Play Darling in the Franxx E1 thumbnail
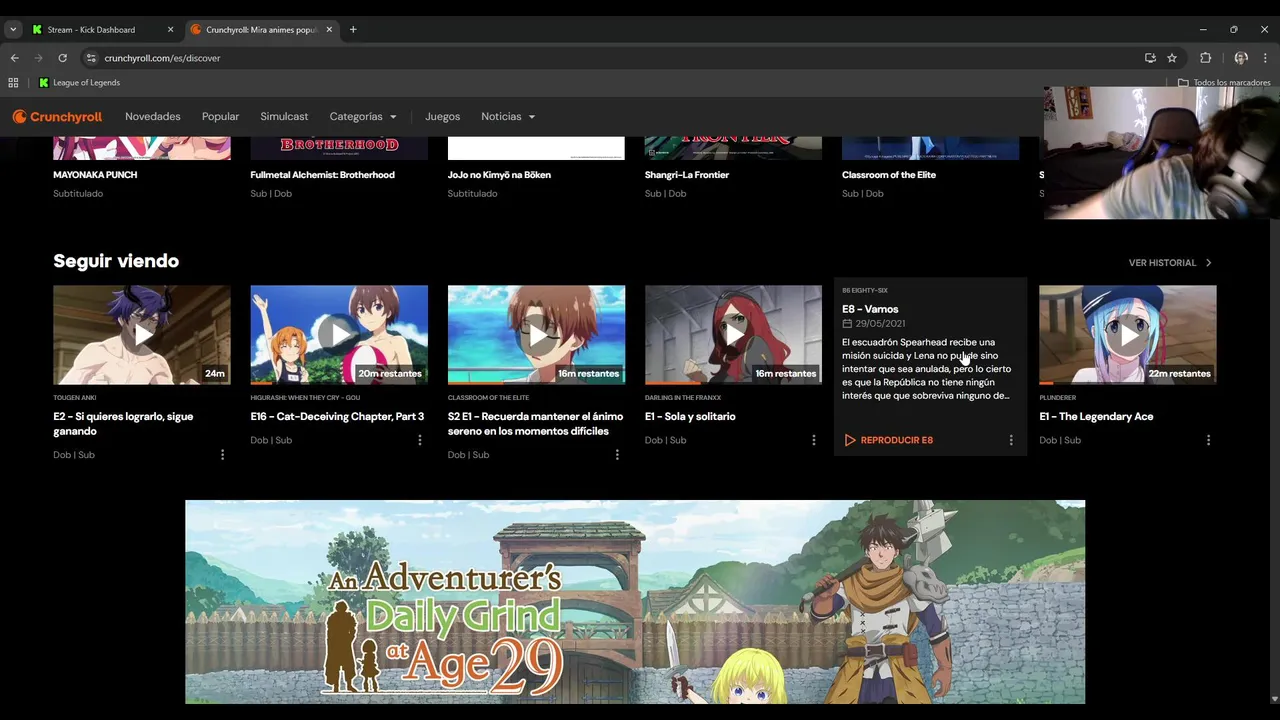 click(x=733, y=335)
